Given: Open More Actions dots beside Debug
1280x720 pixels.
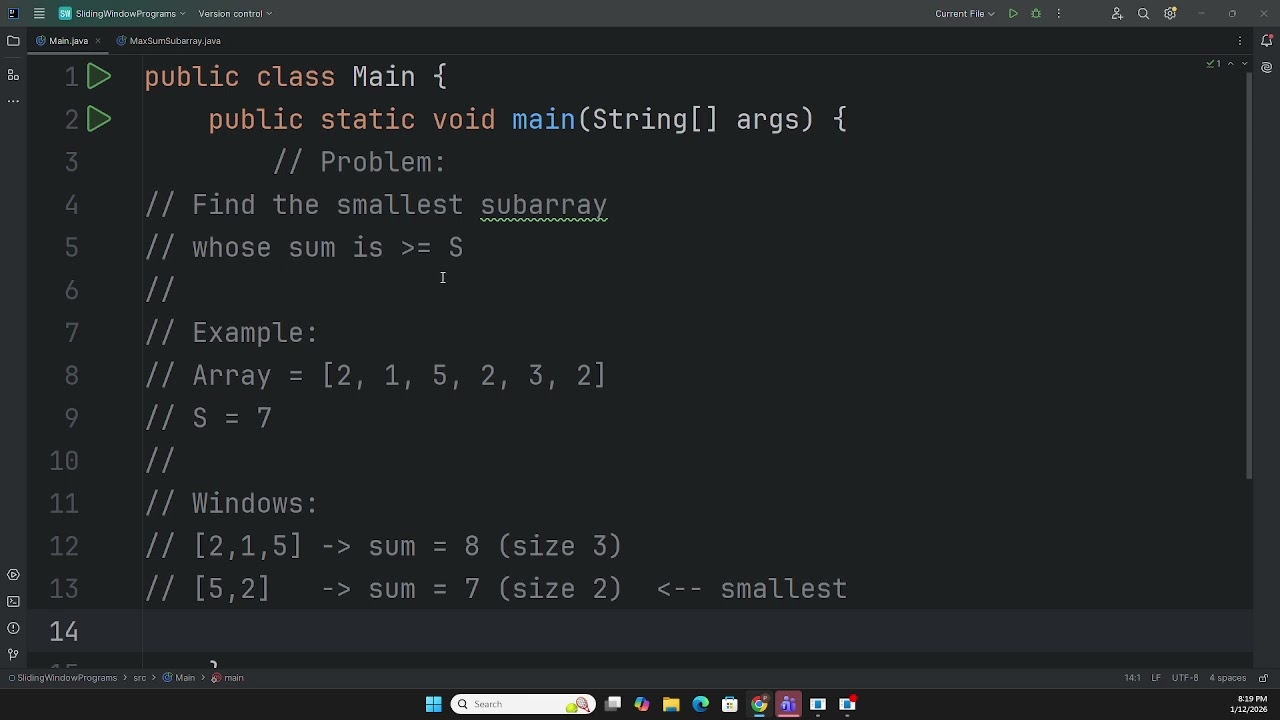Looking at the screenshot, I should click(1059, 14).
